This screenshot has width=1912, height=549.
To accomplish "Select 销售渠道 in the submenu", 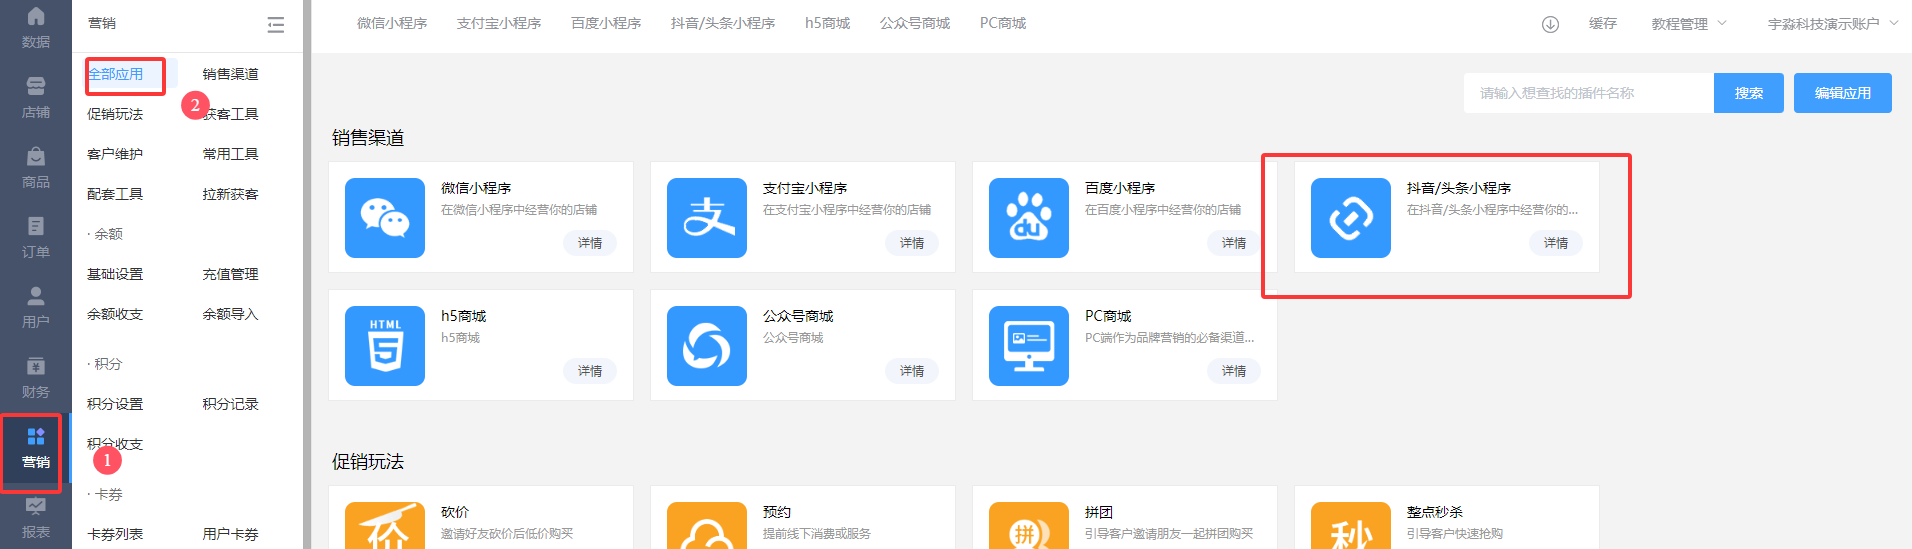I will coord(230,74).
